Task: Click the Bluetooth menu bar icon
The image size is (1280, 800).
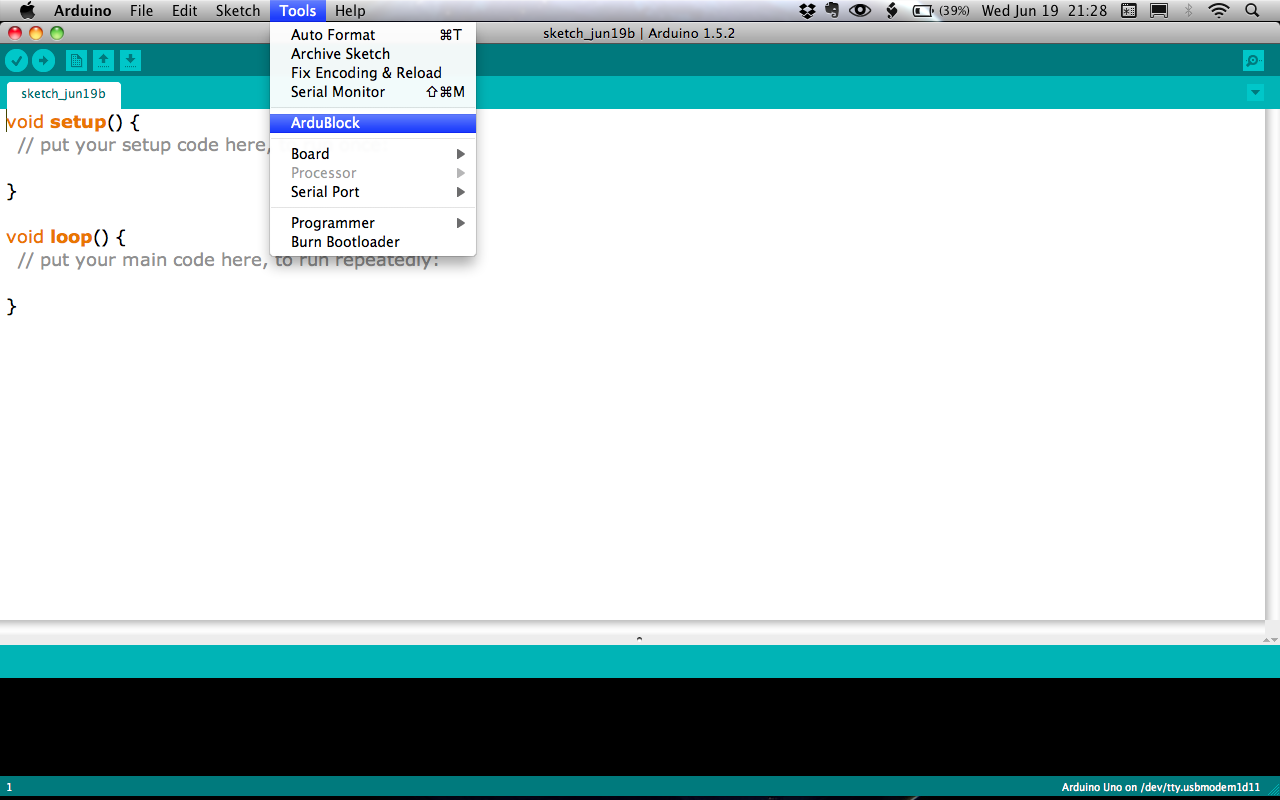Action: tap(1188, 11)
